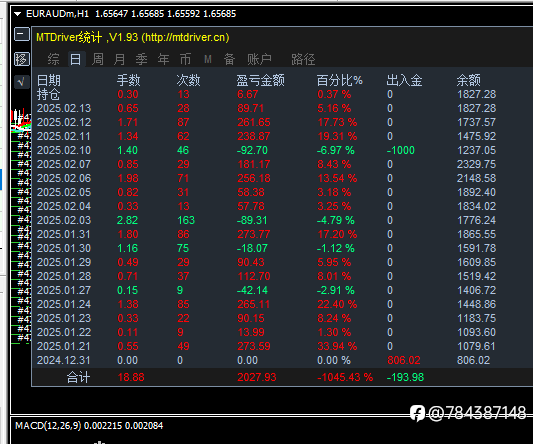Screen dimensions: 533x444
Task: Select the 2025.01.23 date row
Action: (x=64, y=318)
